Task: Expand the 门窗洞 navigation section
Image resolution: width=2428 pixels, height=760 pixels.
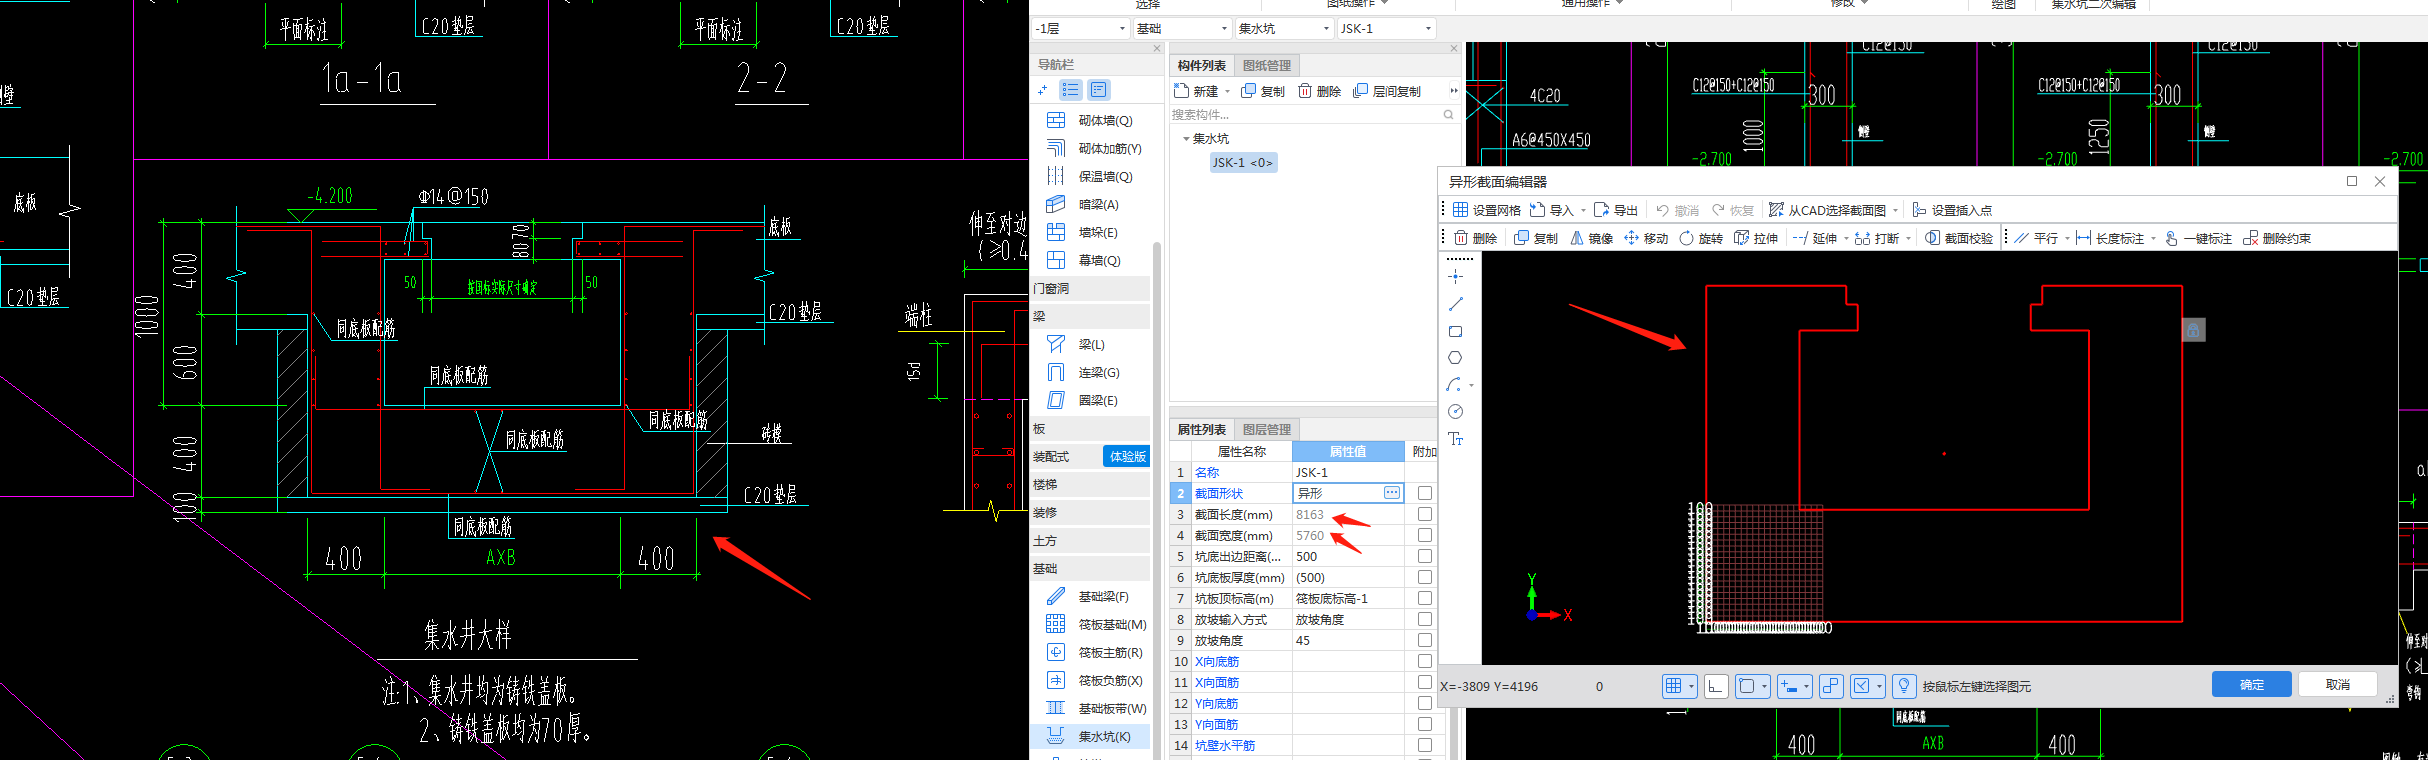Action: pyautogui.click(x=1090, y=288)
